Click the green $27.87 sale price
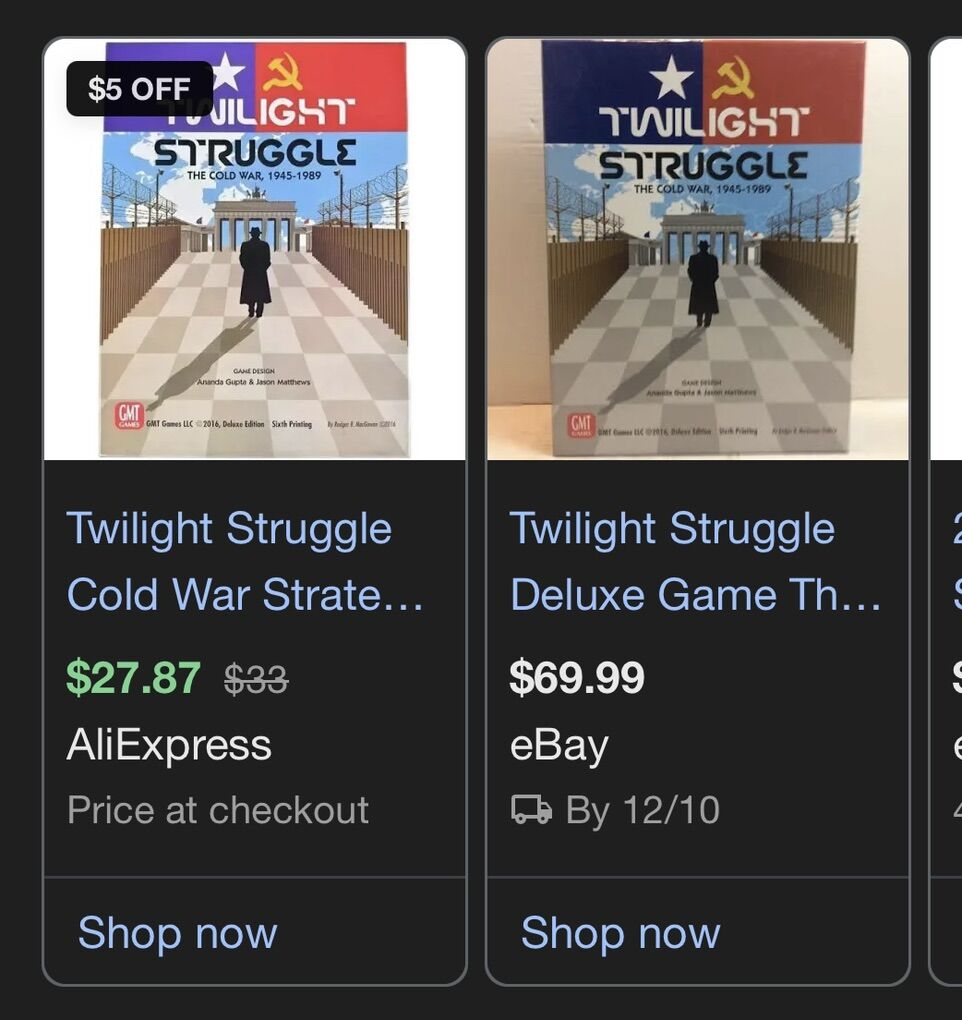Image resolution: width=962 pixels, height=1020 pixels. (x=133, y=678)
